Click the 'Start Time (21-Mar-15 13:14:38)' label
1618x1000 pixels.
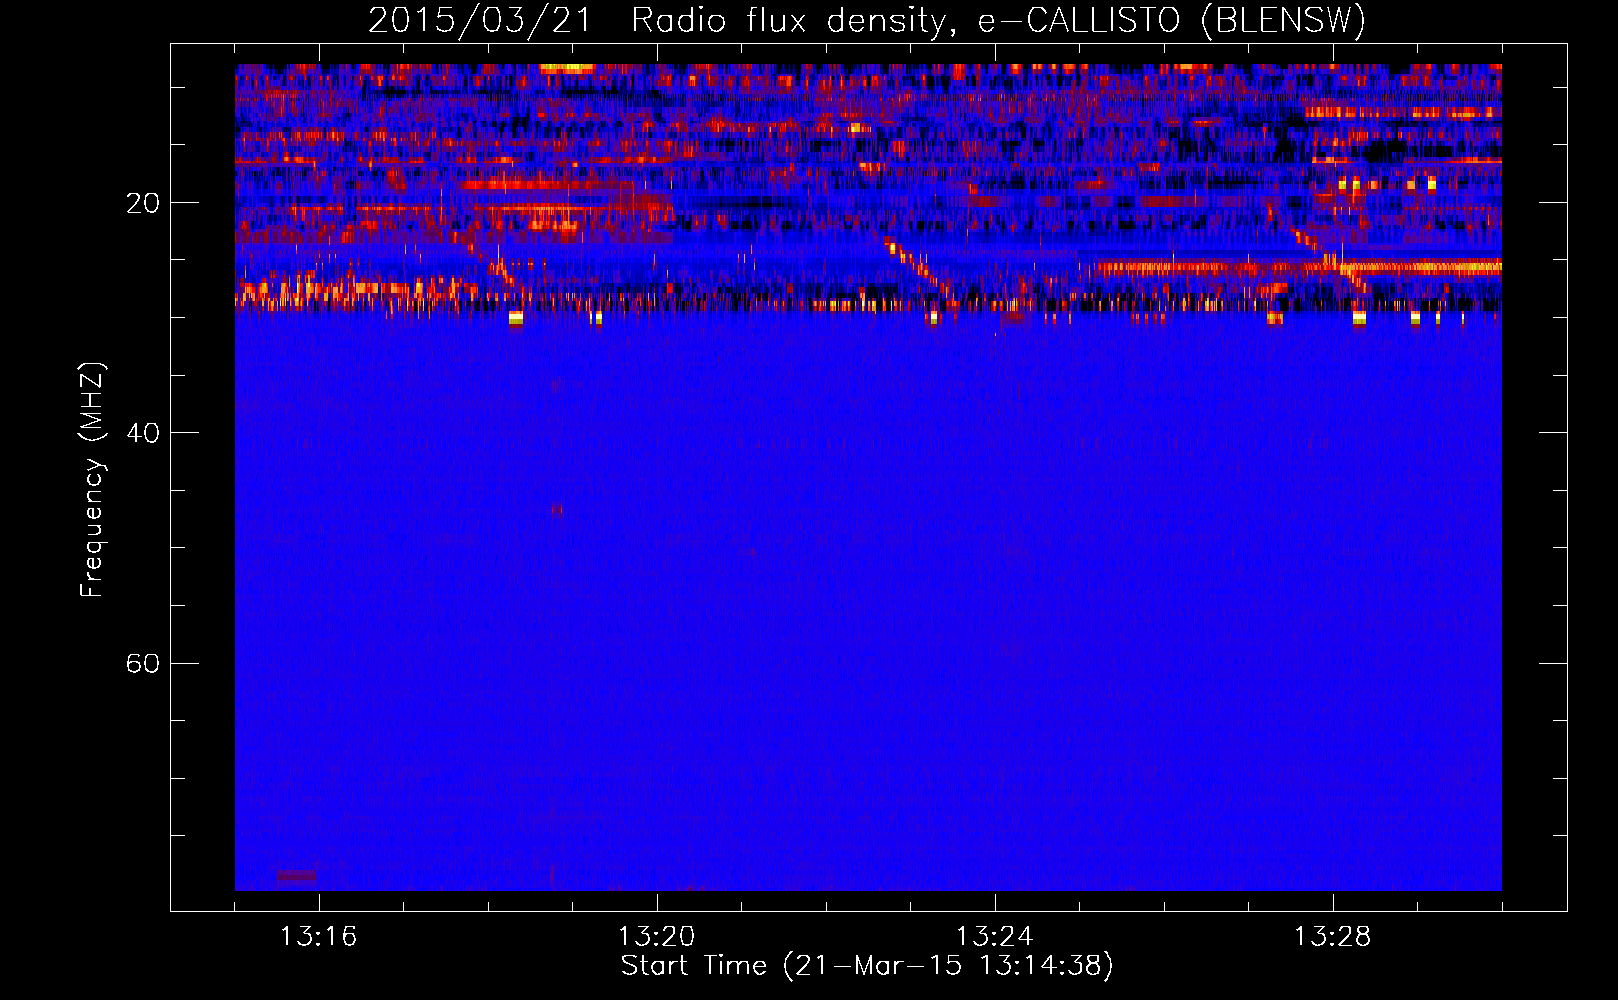click(x=867, y=966)
